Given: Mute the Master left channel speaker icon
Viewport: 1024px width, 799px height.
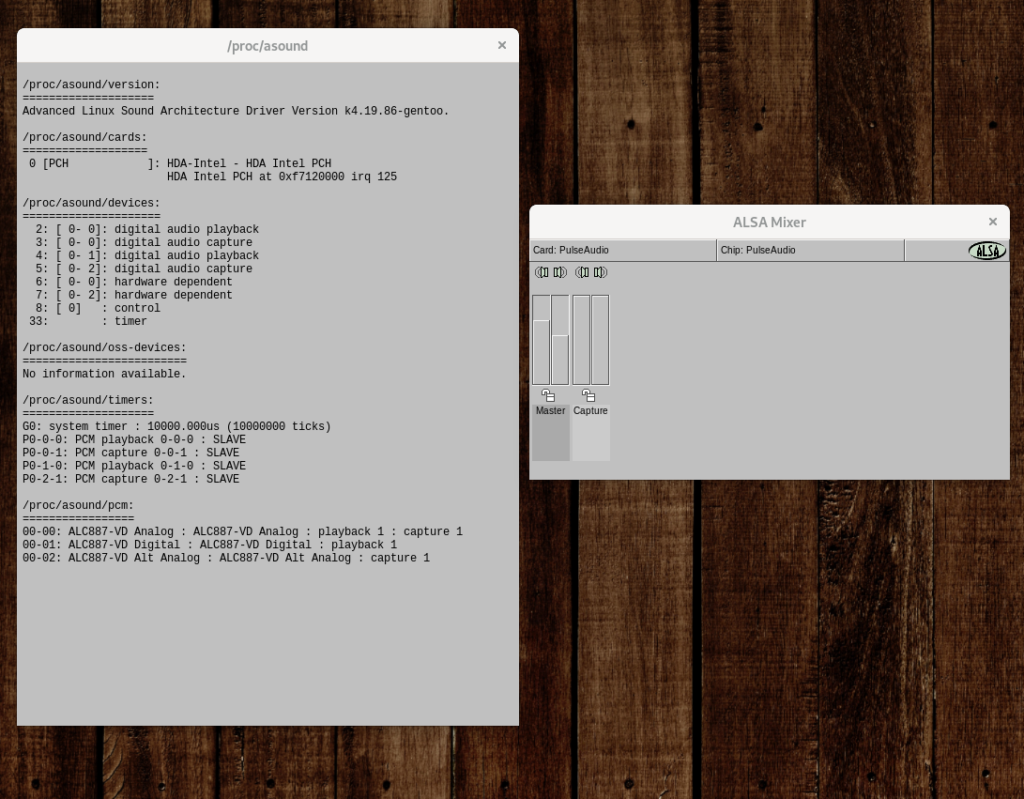Looking at the screenshot, I should click(542, 272).
